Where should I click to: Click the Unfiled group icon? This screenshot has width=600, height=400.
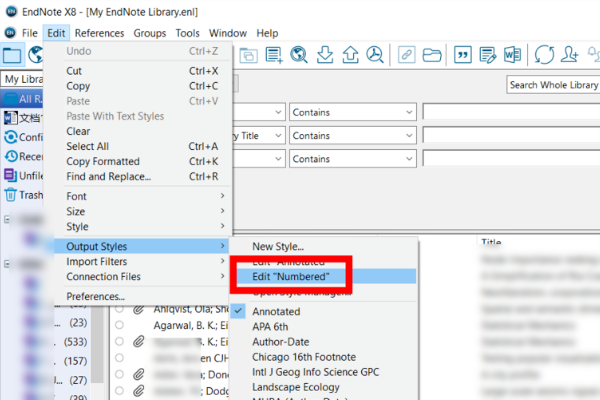click(x=10, y=175)
